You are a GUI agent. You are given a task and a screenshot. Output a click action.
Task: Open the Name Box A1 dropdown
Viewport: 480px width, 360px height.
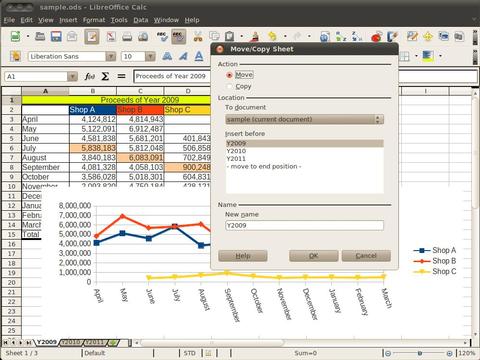click(x=72, y=77)
